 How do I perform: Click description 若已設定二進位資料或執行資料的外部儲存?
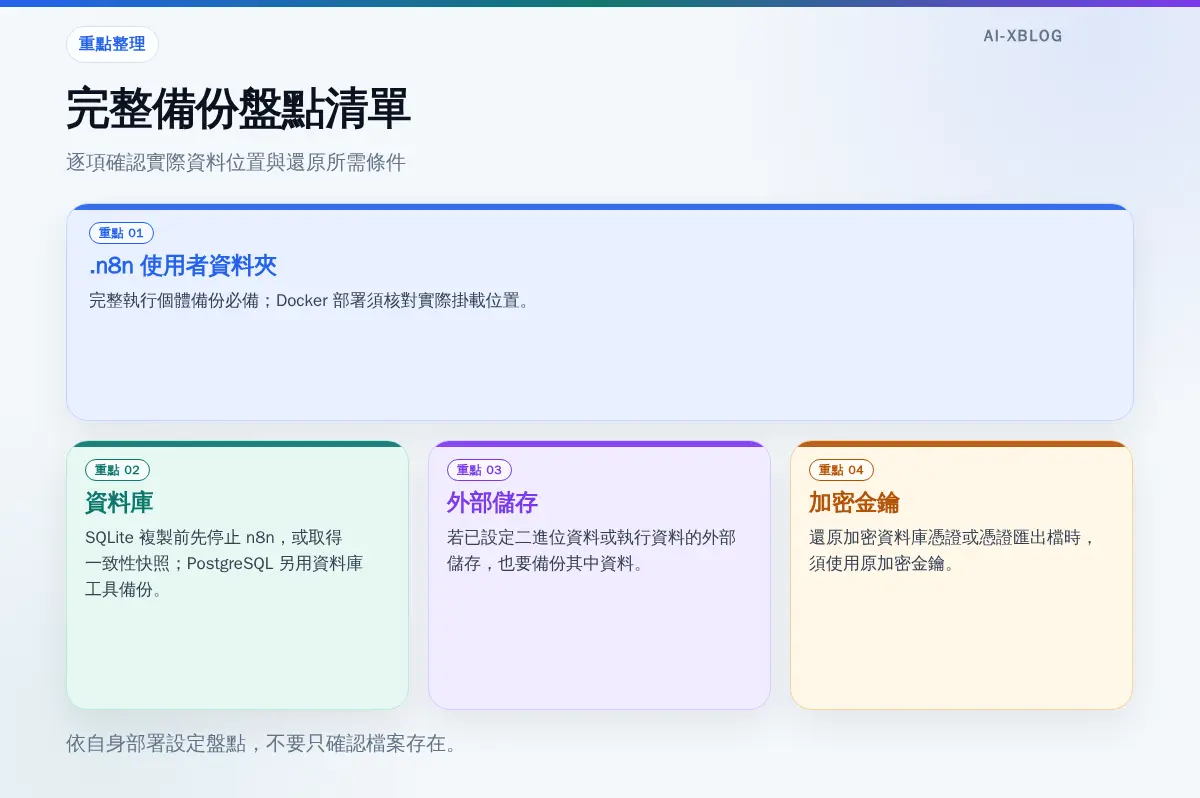(x=591, y=550)
